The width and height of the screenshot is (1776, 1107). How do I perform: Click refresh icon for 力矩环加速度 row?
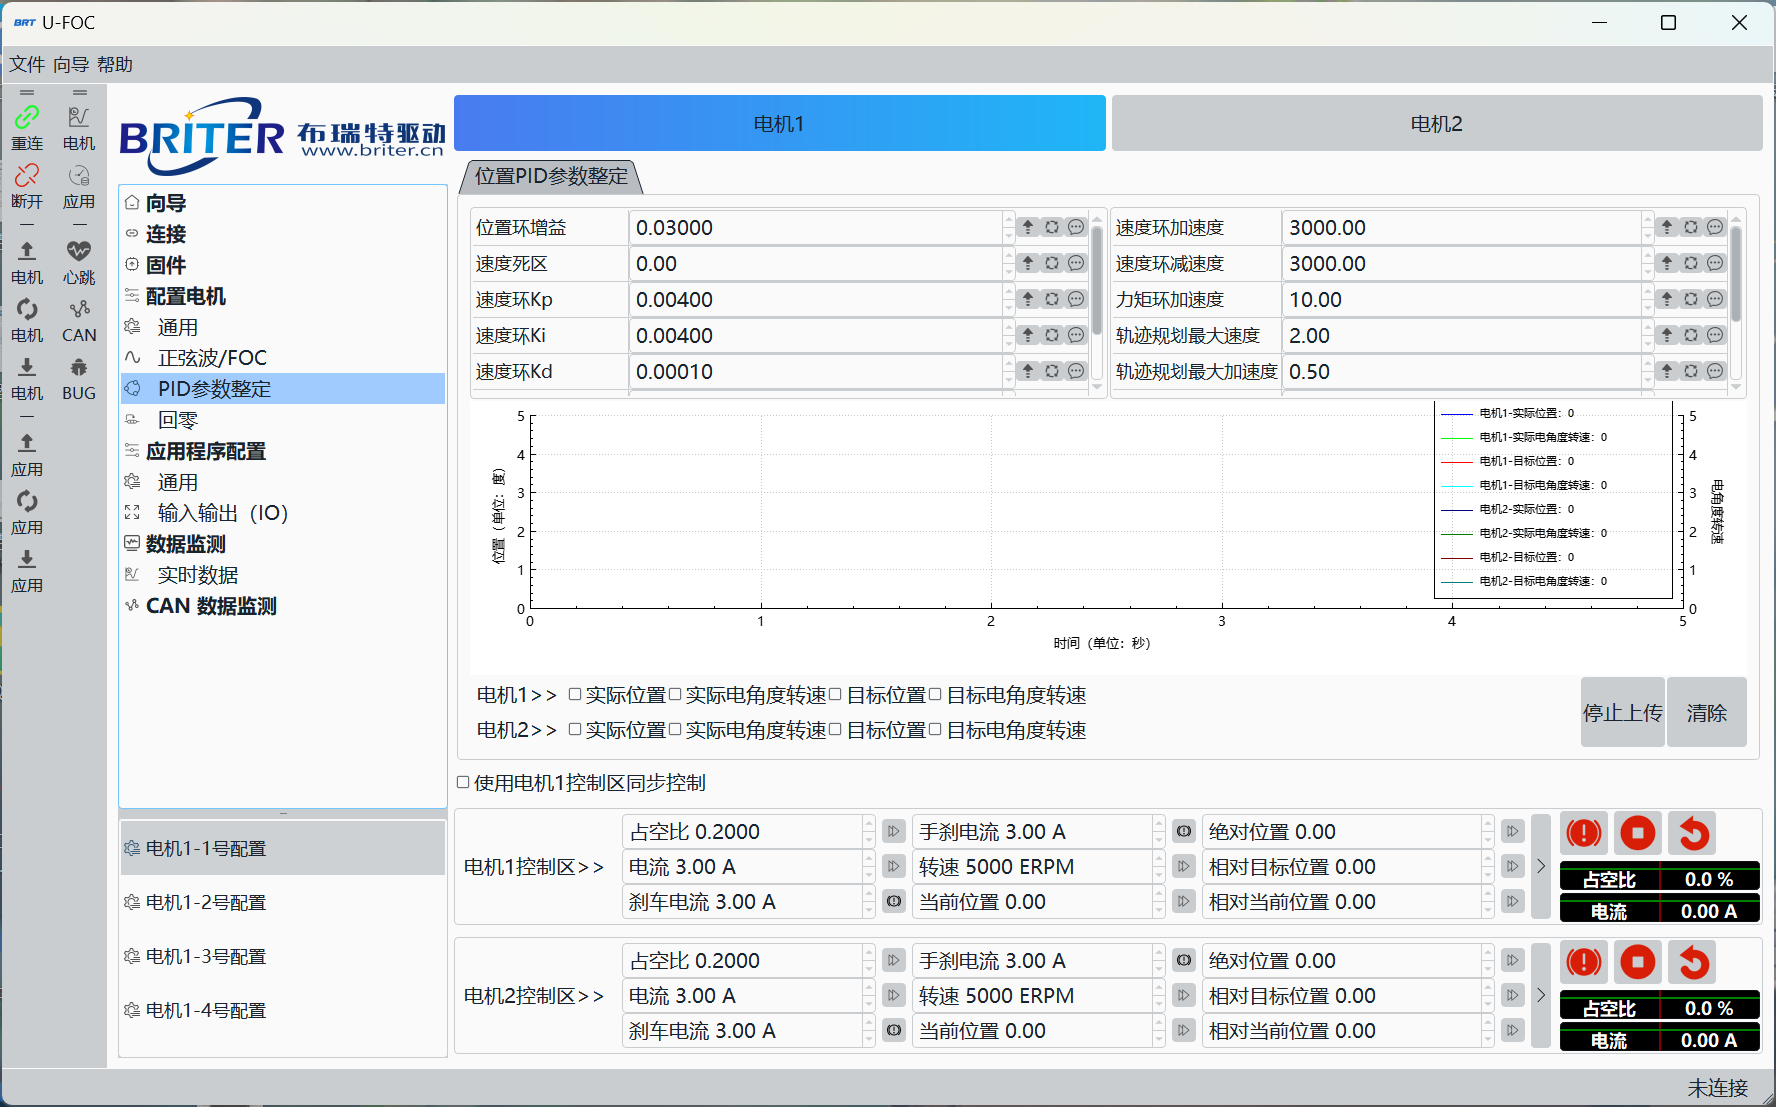tap(1691, 299)
